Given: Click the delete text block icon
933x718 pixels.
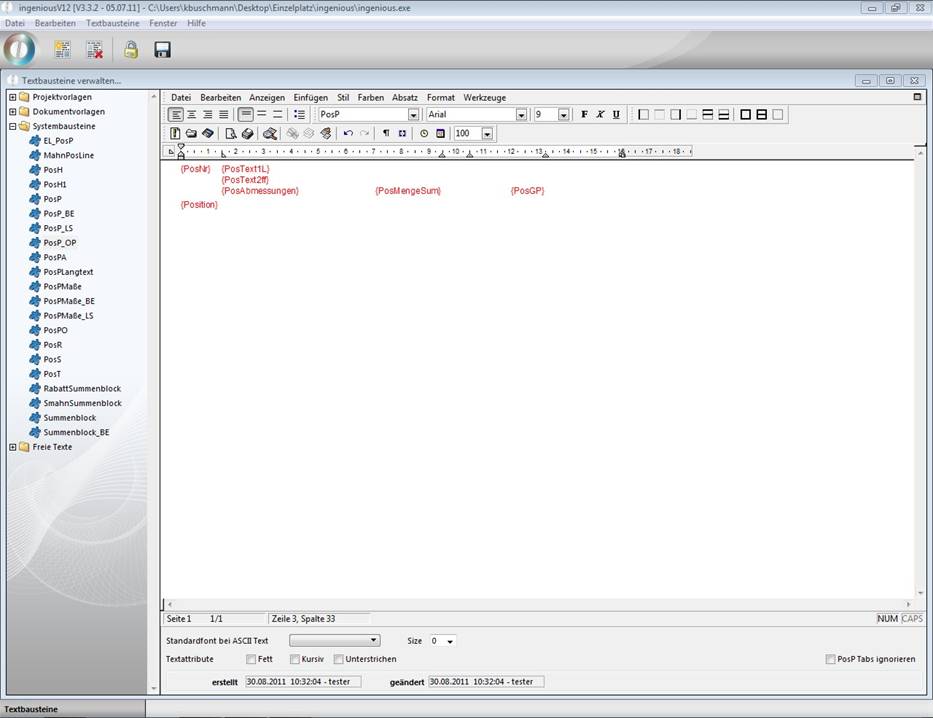Looking at the screenshot, I should pyautogui.click(x=94, y=50).
